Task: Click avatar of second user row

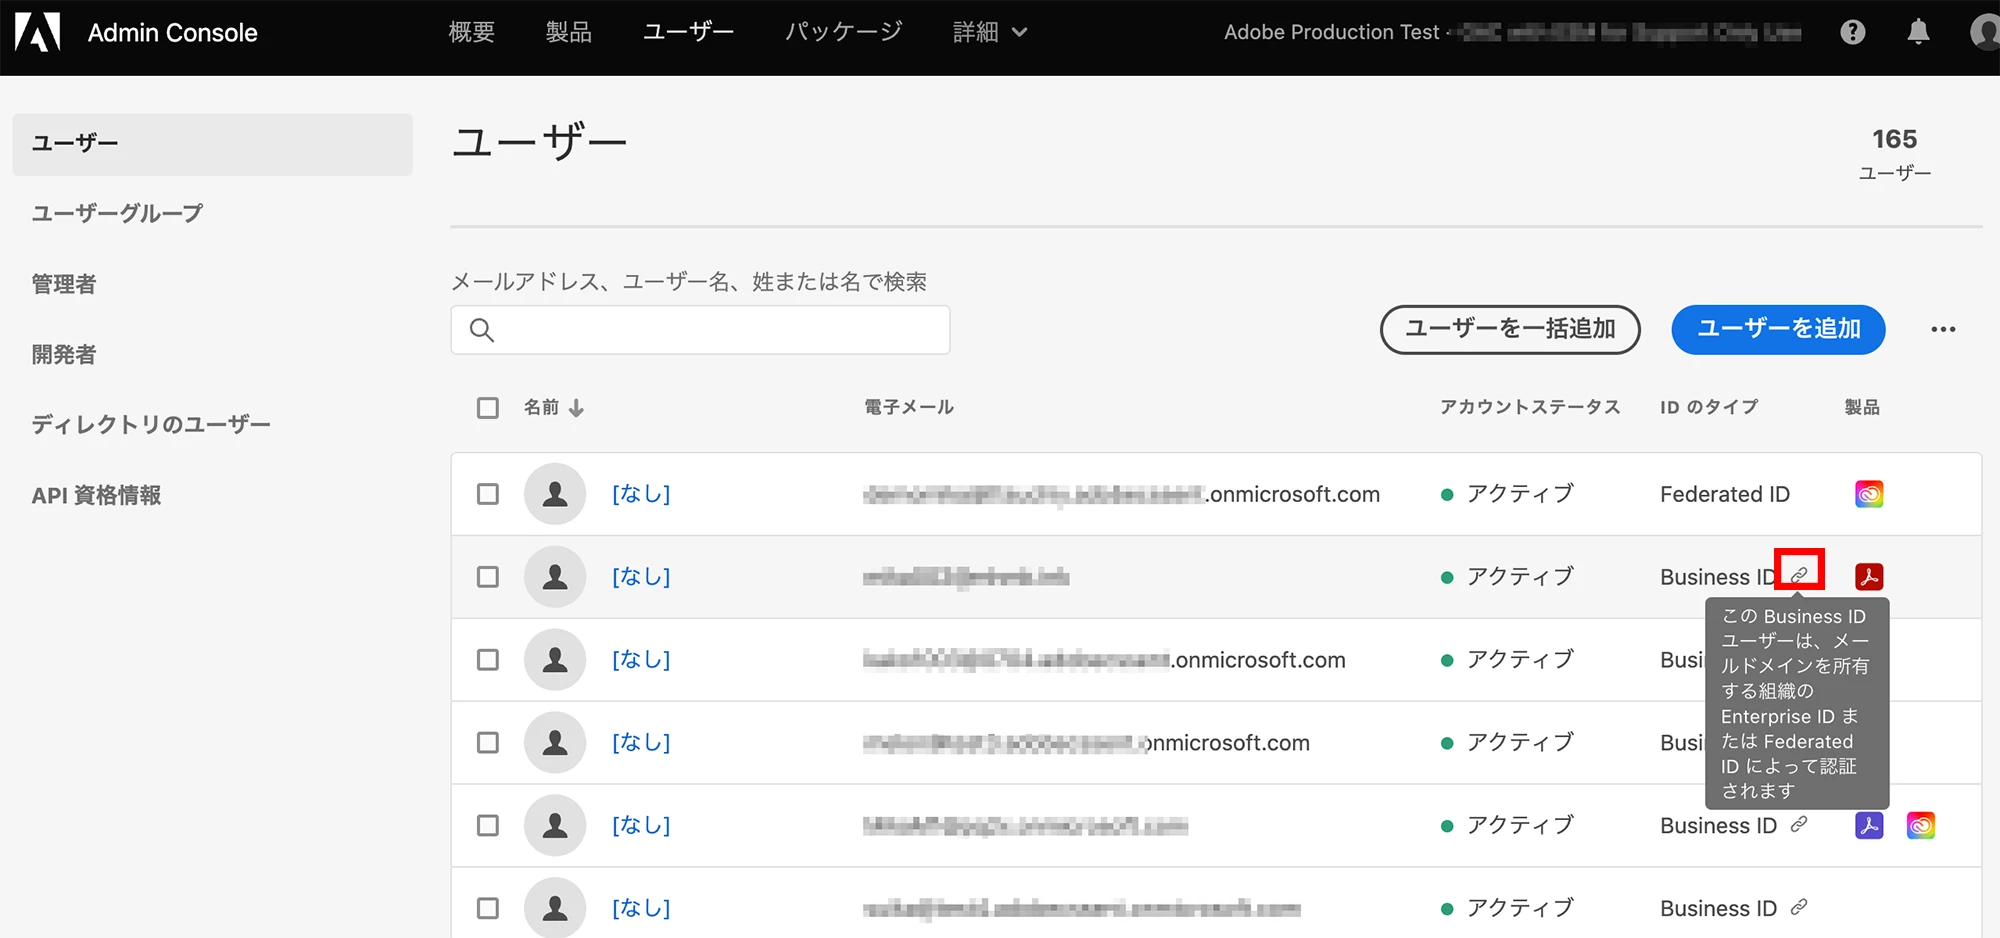Action: point(555,577)
